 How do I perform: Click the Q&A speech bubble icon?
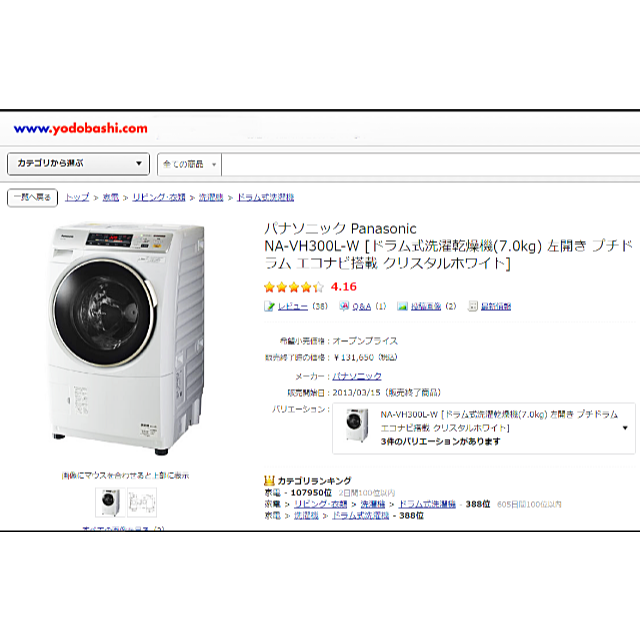[x=344, y=306]
